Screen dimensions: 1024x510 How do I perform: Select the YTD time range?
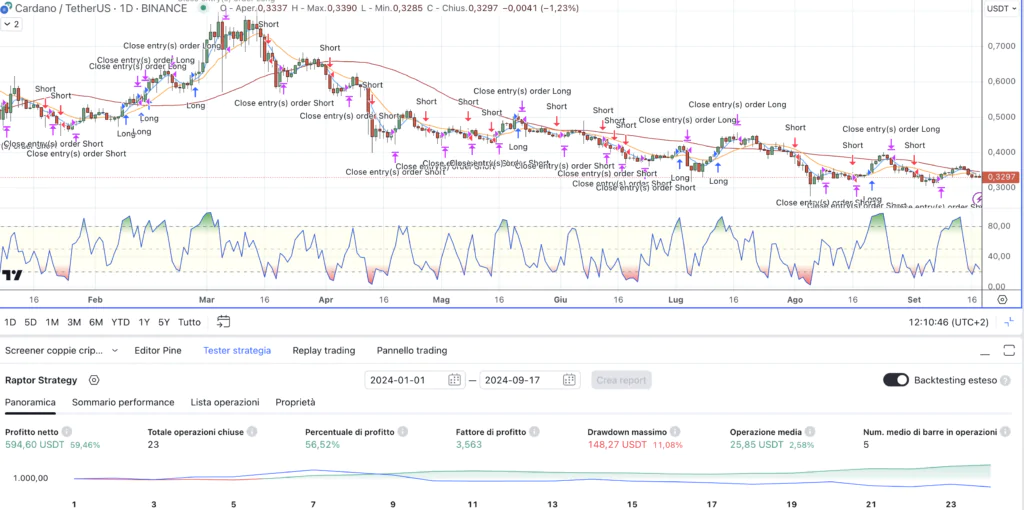pyautogui.click(x=120, y=322)
